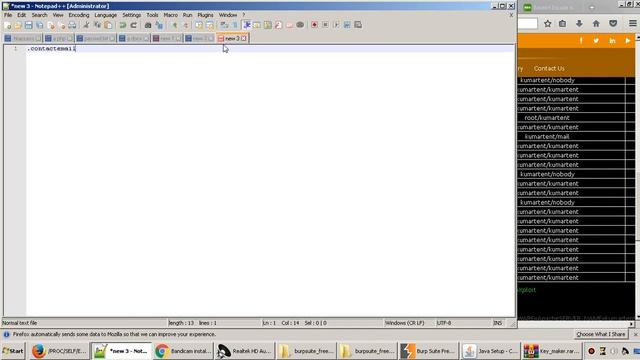Undo using the green arrow icon

click(122, 25)
